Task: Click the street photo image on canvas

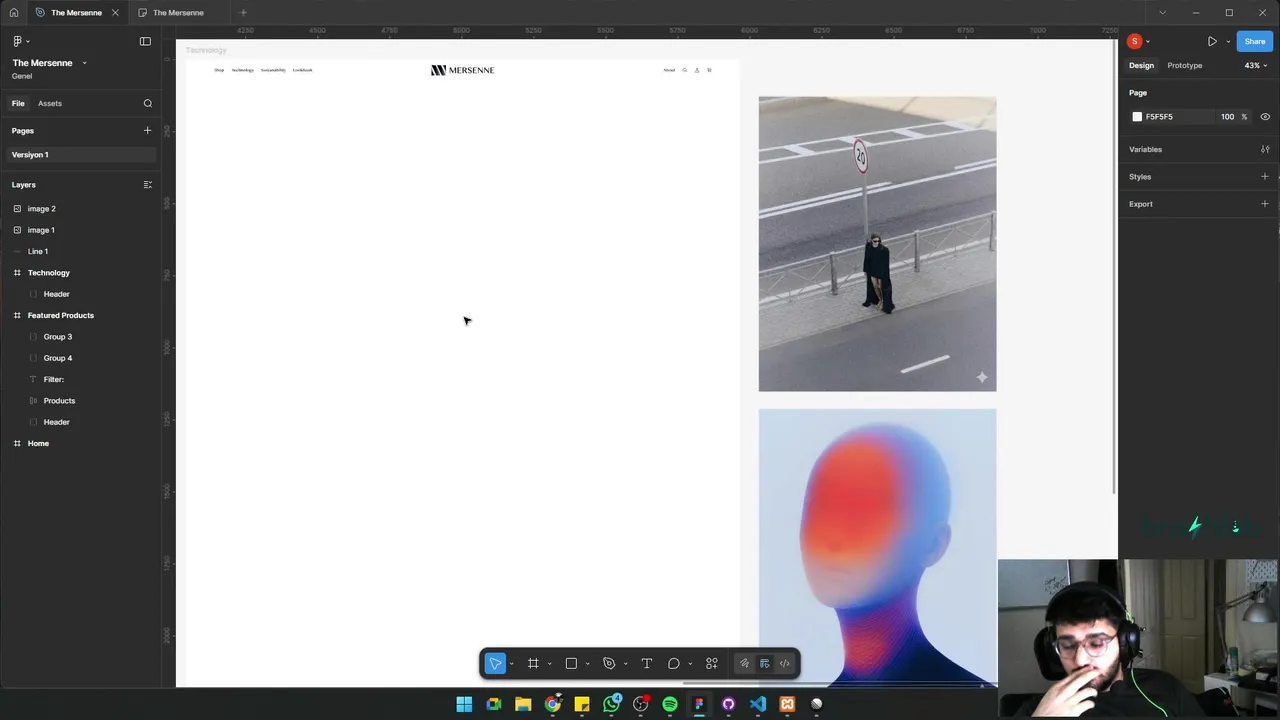Action: click(877, 244)
